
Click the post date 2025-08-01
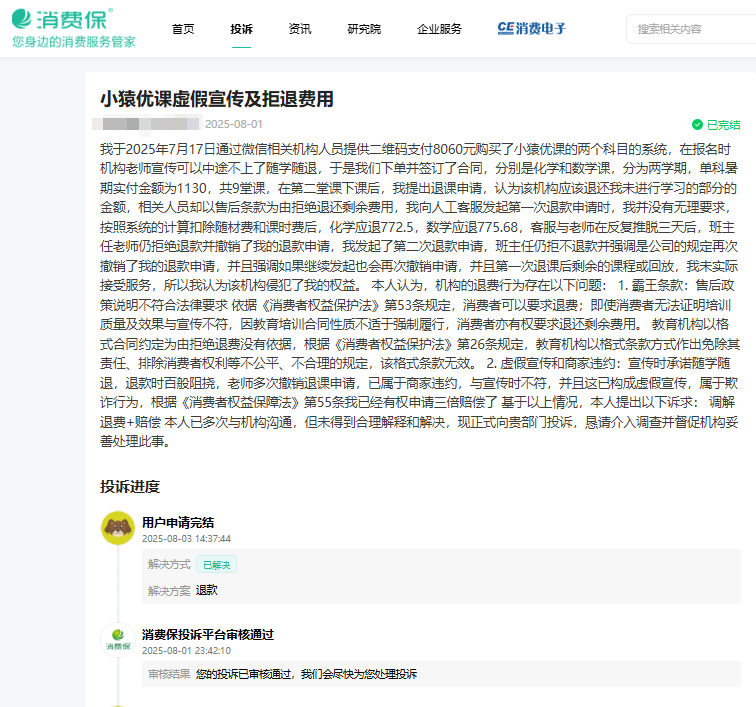[234, 124]
